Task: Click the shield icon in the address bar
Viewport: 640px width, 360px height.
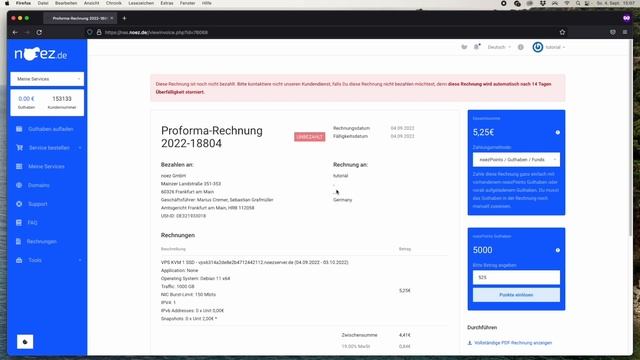Action: pos(90,32)
